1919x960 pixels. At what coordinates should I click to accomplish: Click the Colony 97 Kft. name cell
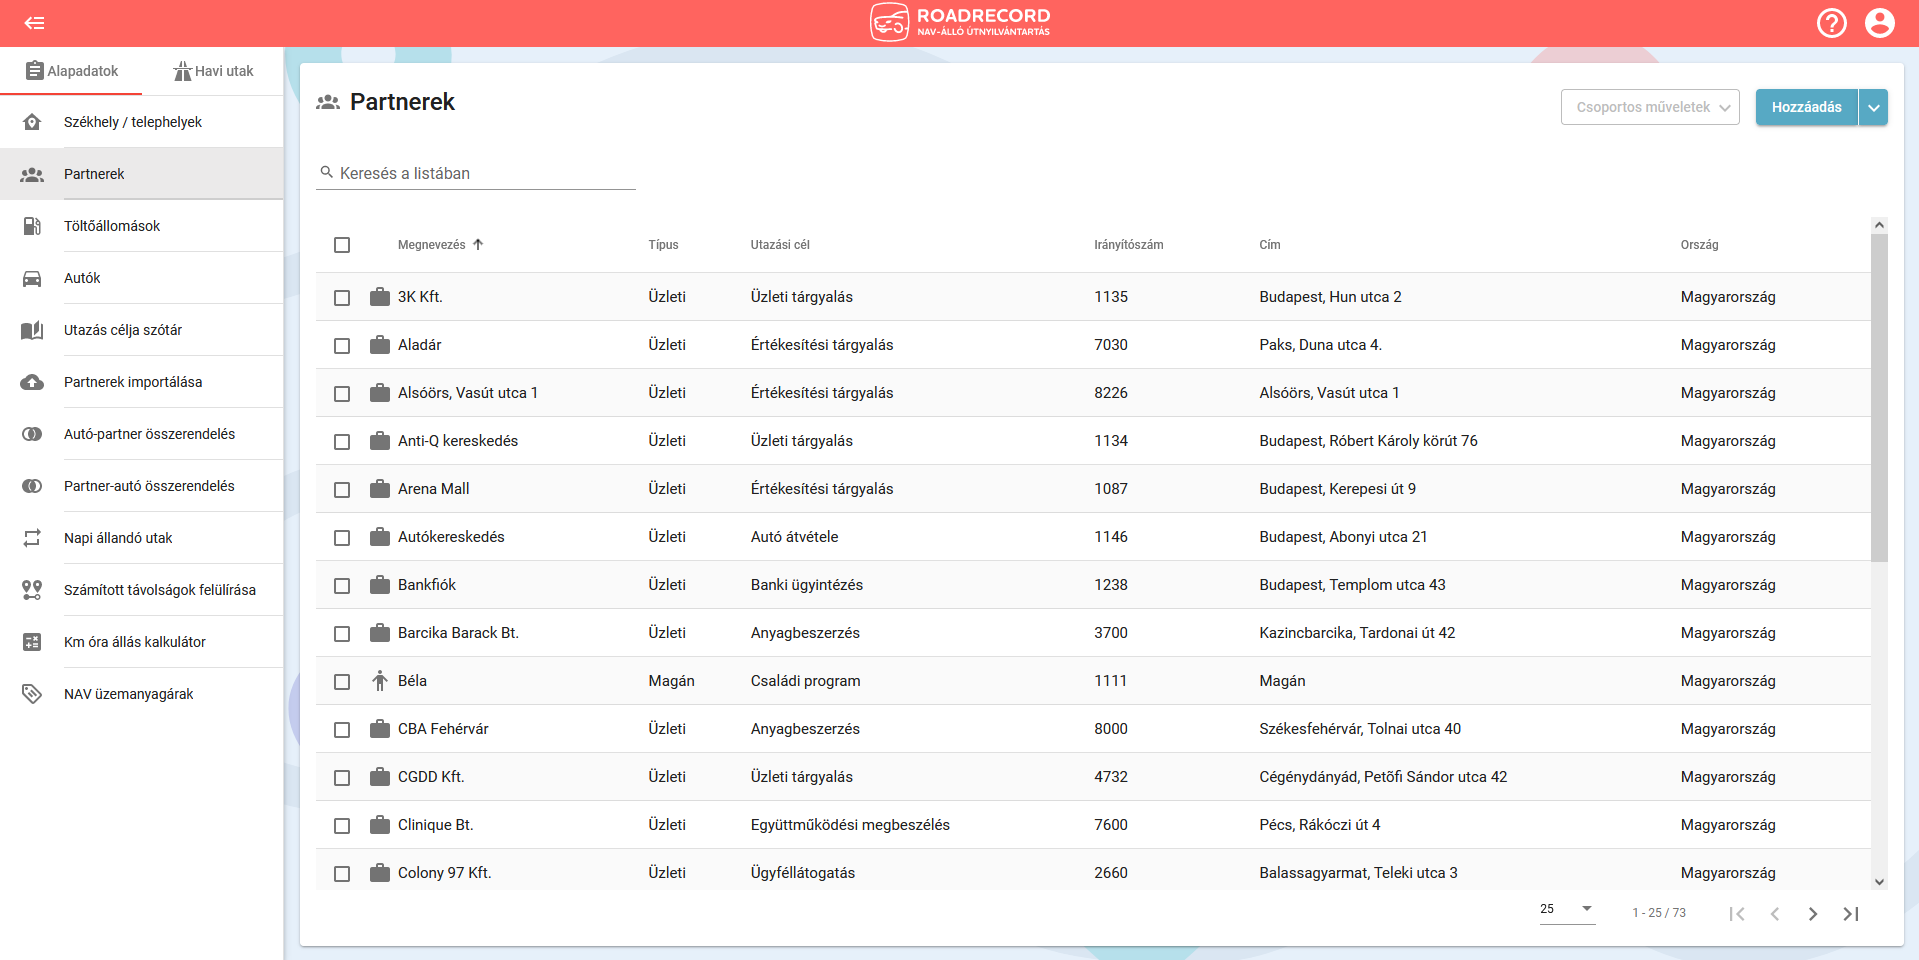coord(444,873)
